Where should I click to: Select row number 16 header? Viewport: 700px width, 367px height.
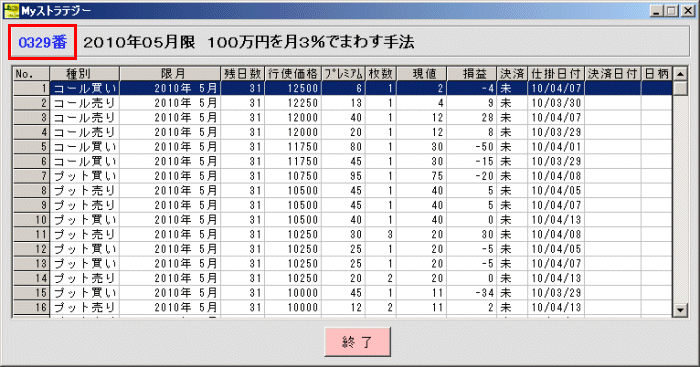coord(31,307)
